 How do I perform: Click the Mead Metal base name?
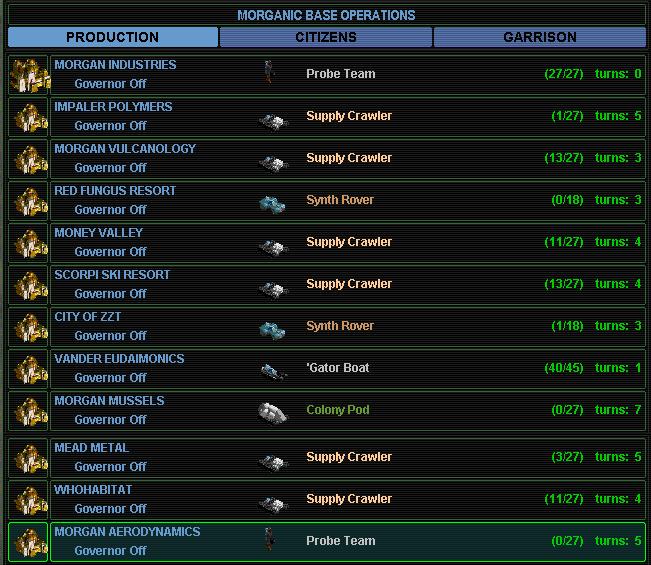coord(91,448)
